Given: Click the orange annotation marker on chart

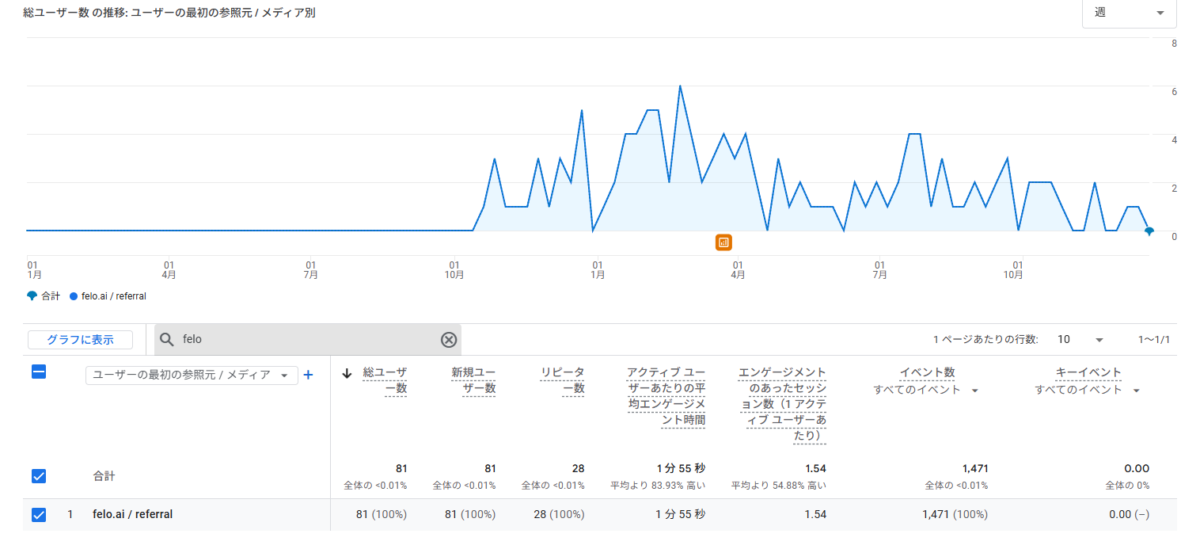Looking at the screenshot, I should (724, 242).
